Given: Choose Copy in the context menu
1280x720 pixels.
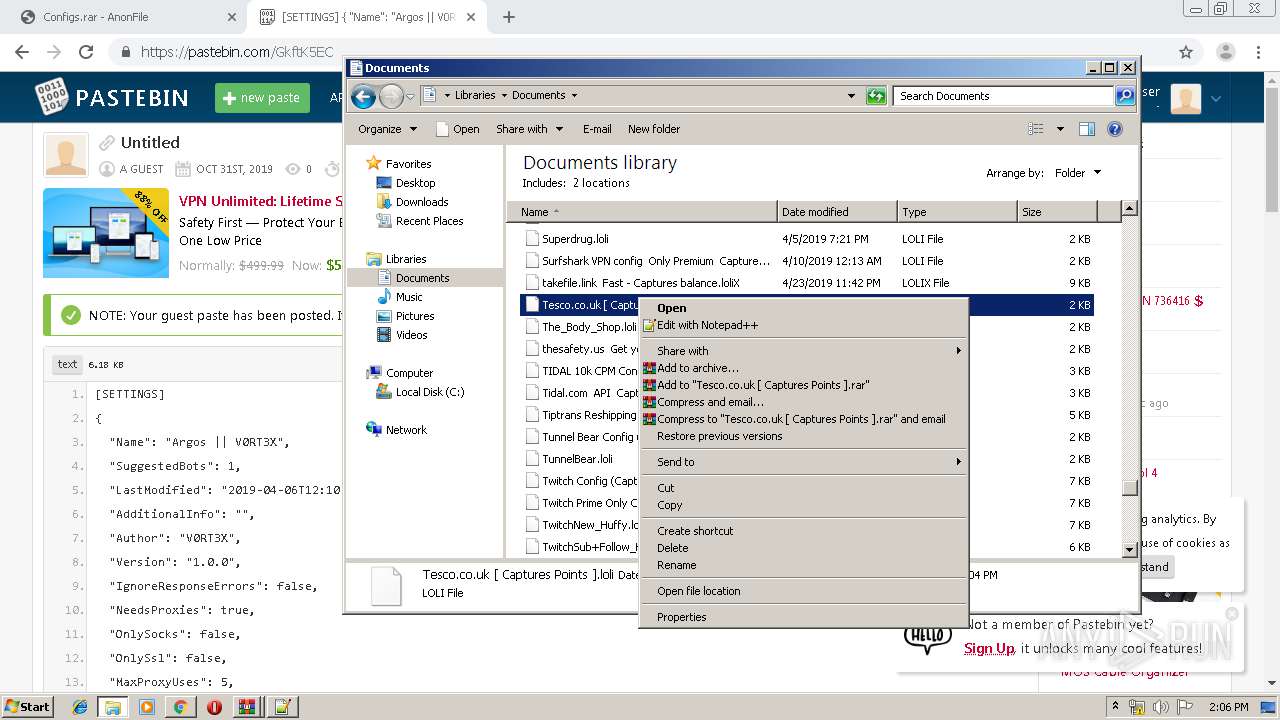Looking at the screenshot, I should (804, 505).
